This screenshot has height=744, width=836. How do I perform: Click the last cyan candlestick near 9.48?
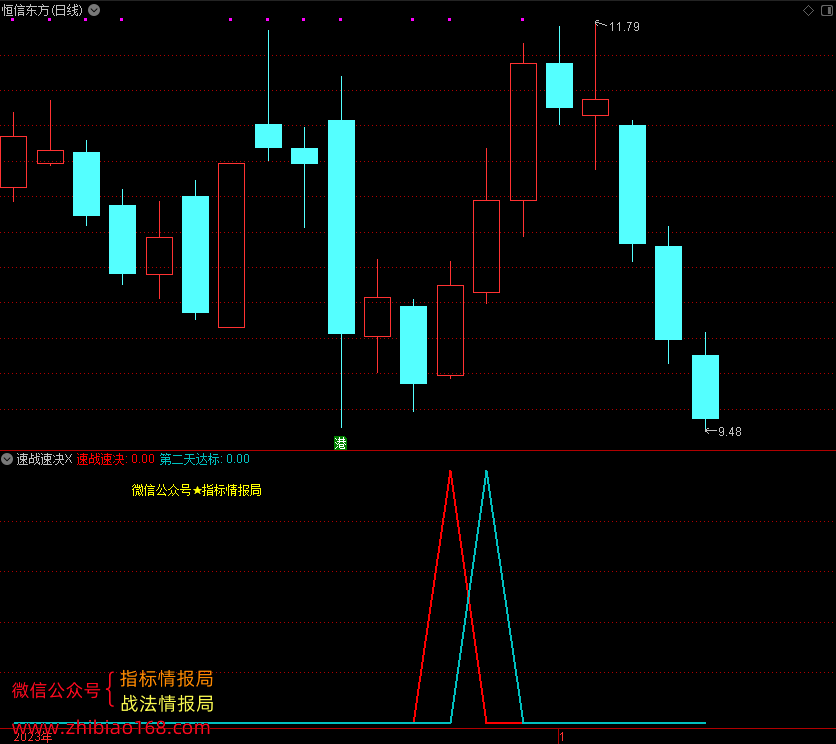coord(705,387)
